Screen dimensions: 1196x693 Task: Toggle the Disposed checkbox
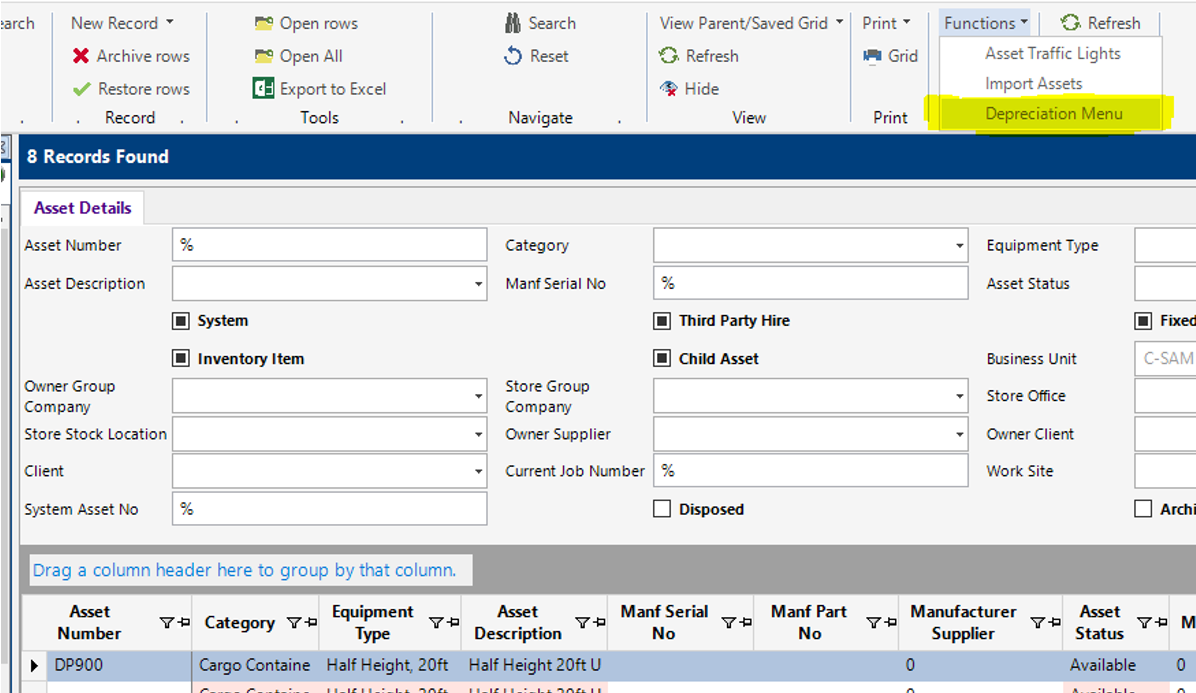point(662,509)
